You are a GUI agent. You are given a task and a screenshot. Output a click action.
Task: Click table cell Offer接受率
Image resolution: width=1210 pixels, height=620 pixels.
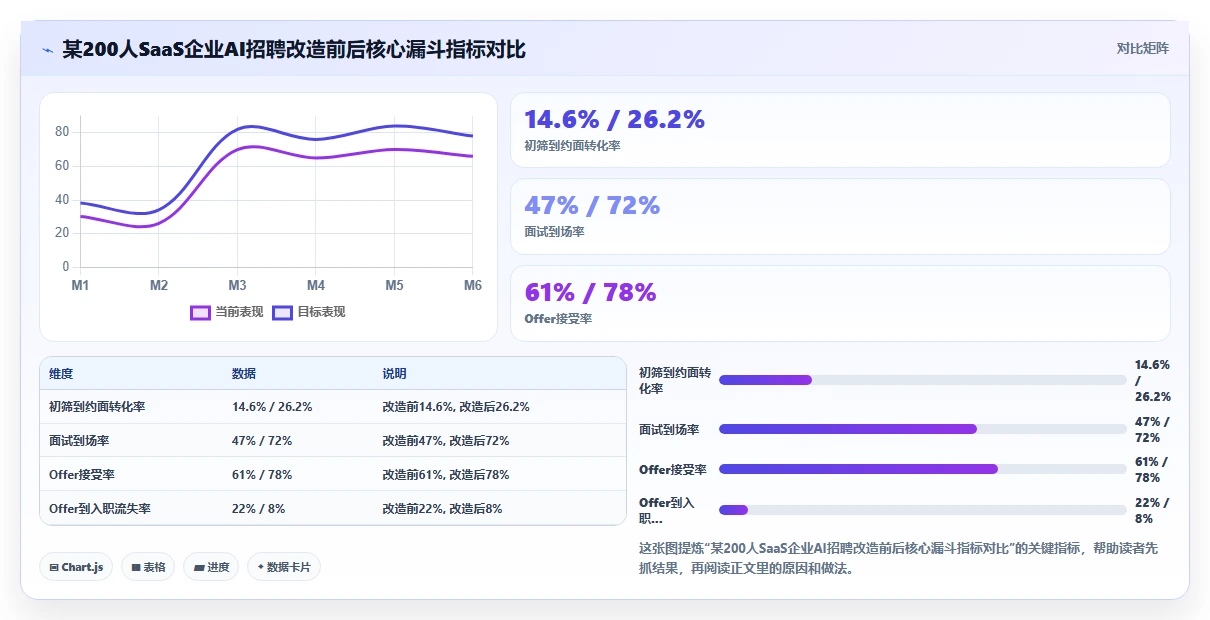(x=82, y=475)
